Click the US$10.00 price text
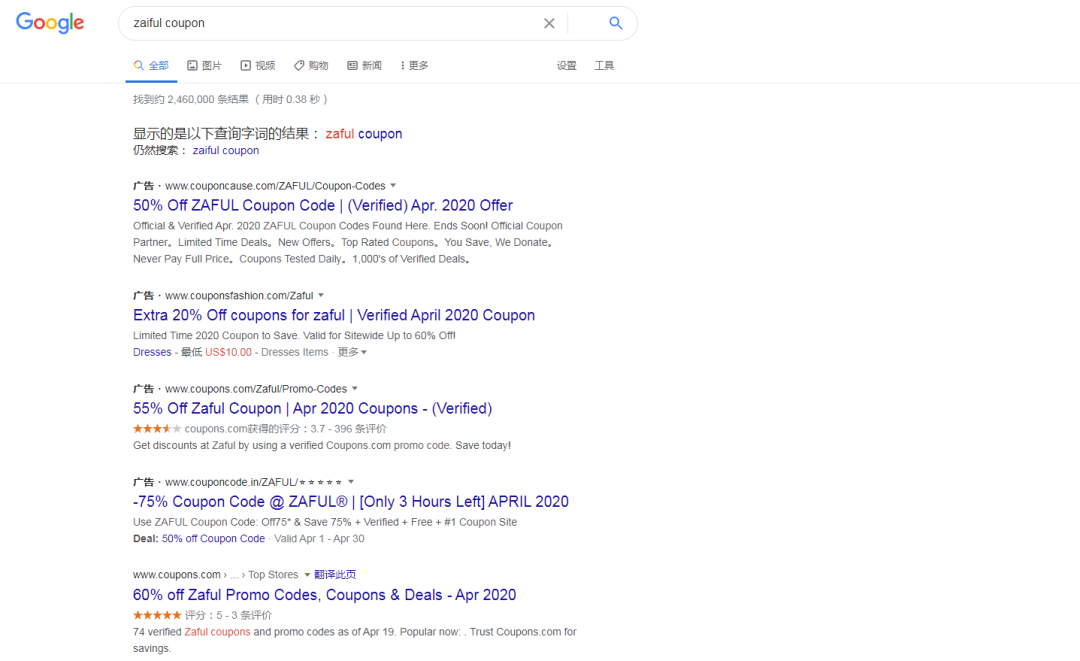This screenshot has height=661, width=1080. click(x=229, y=352)
